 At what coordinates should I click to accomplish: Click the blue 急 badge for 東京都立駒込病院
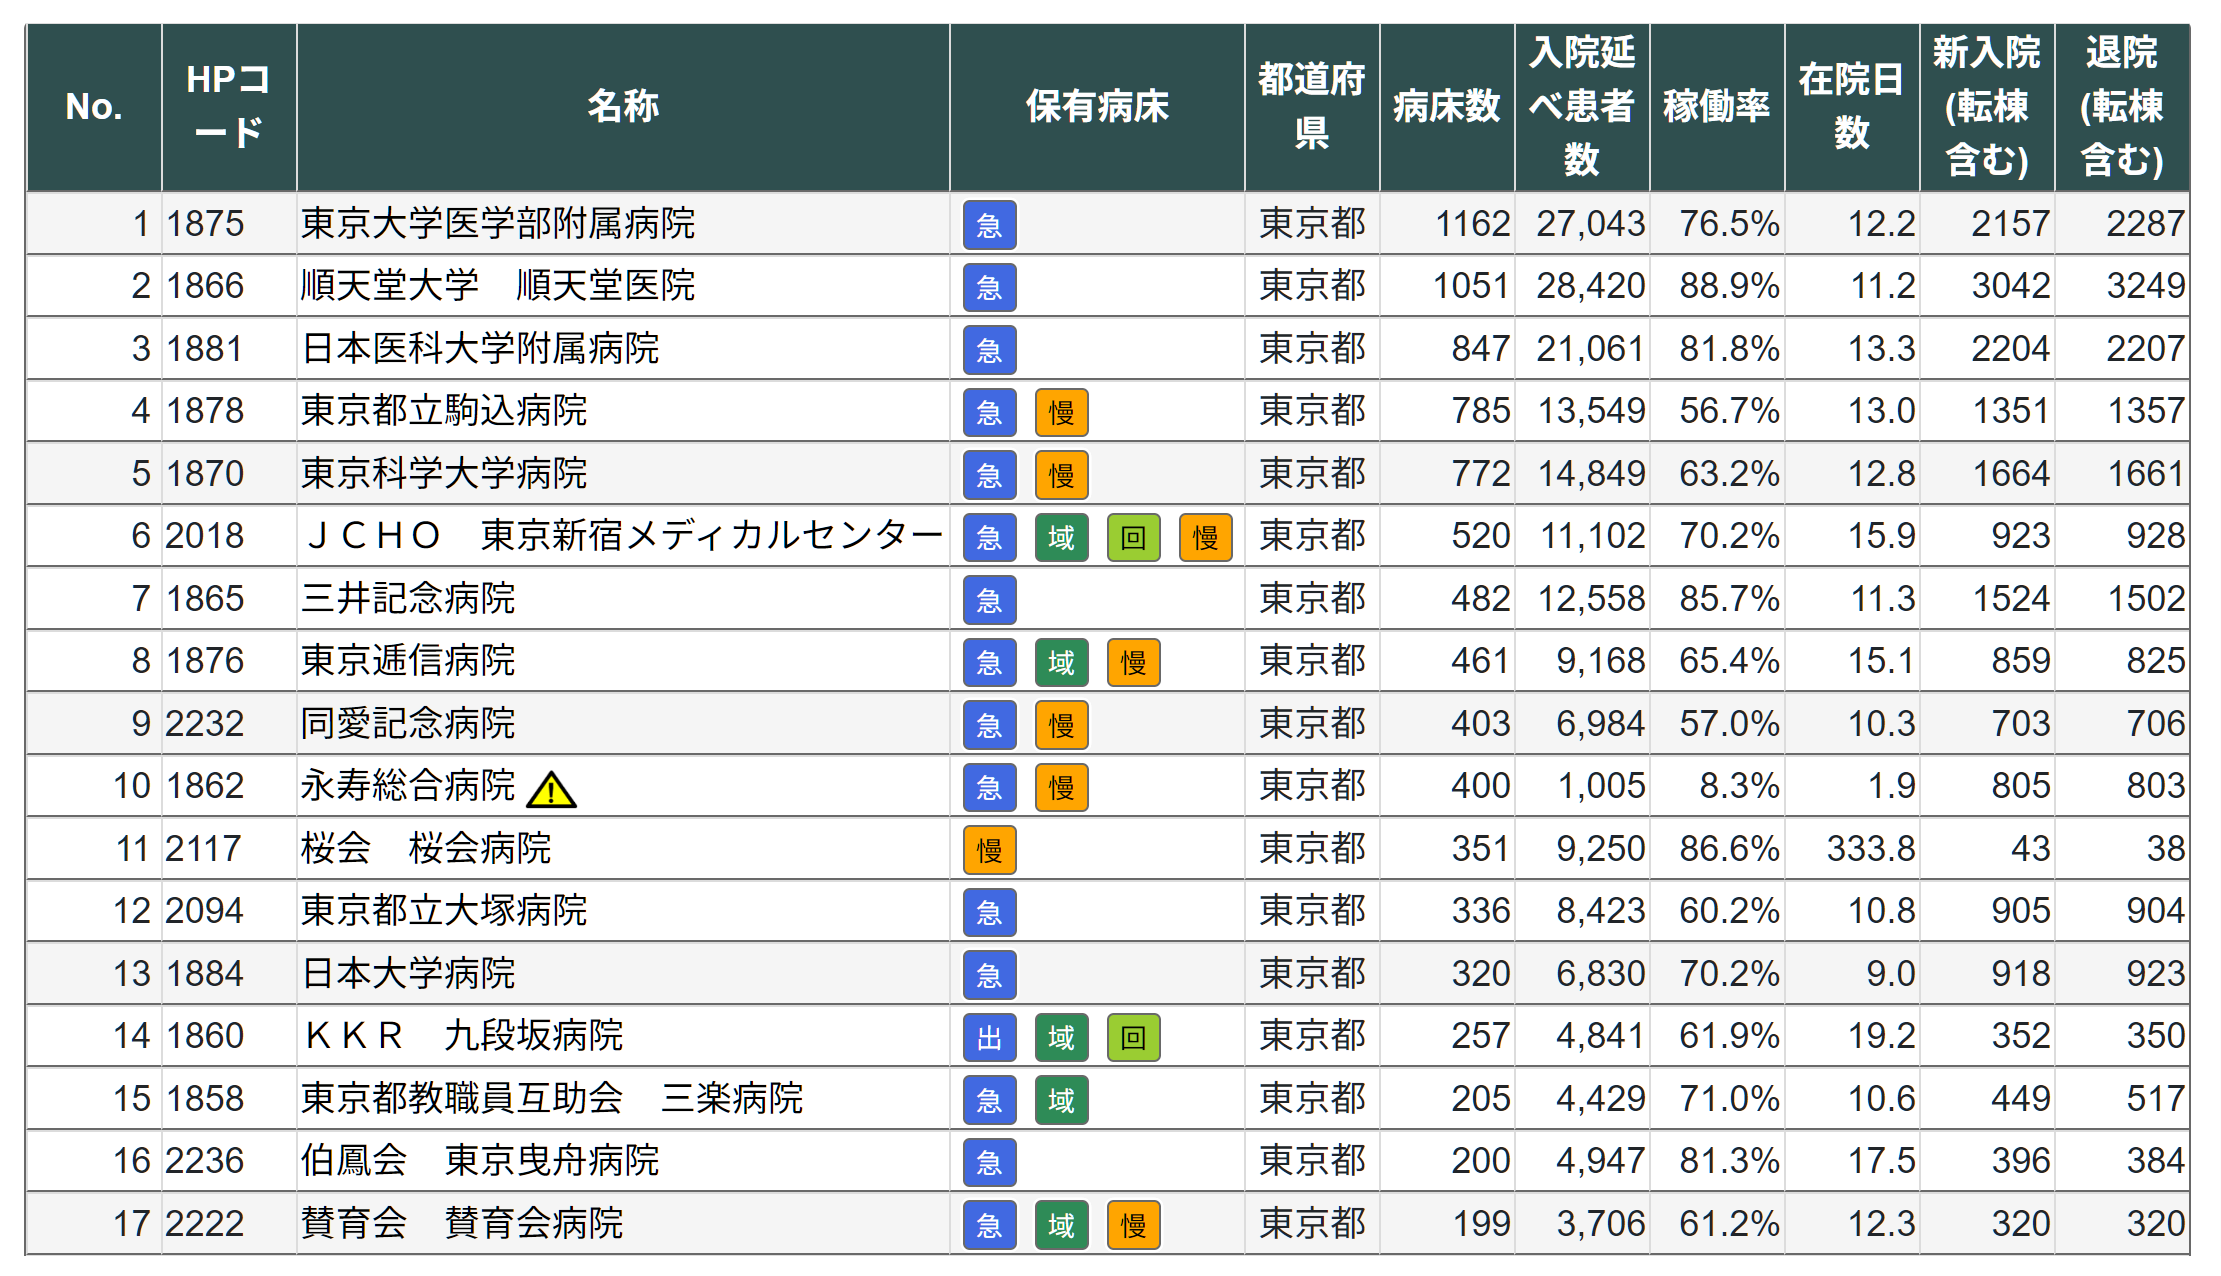[989, 413]
